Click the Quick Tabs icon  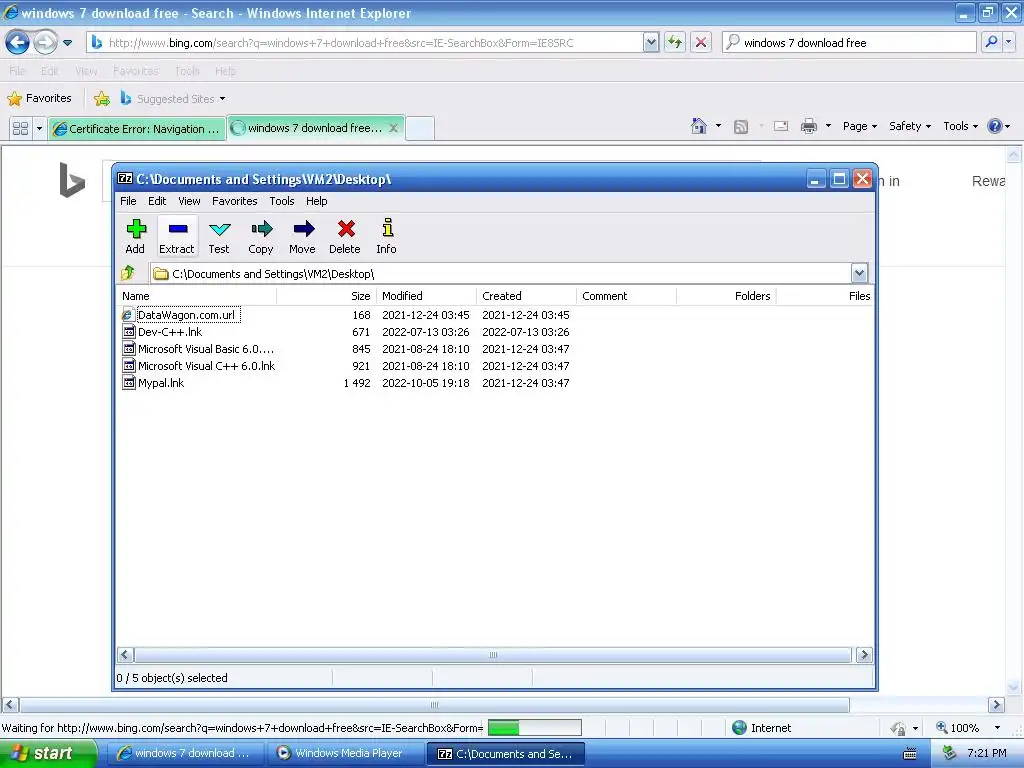tap(20, 129)
